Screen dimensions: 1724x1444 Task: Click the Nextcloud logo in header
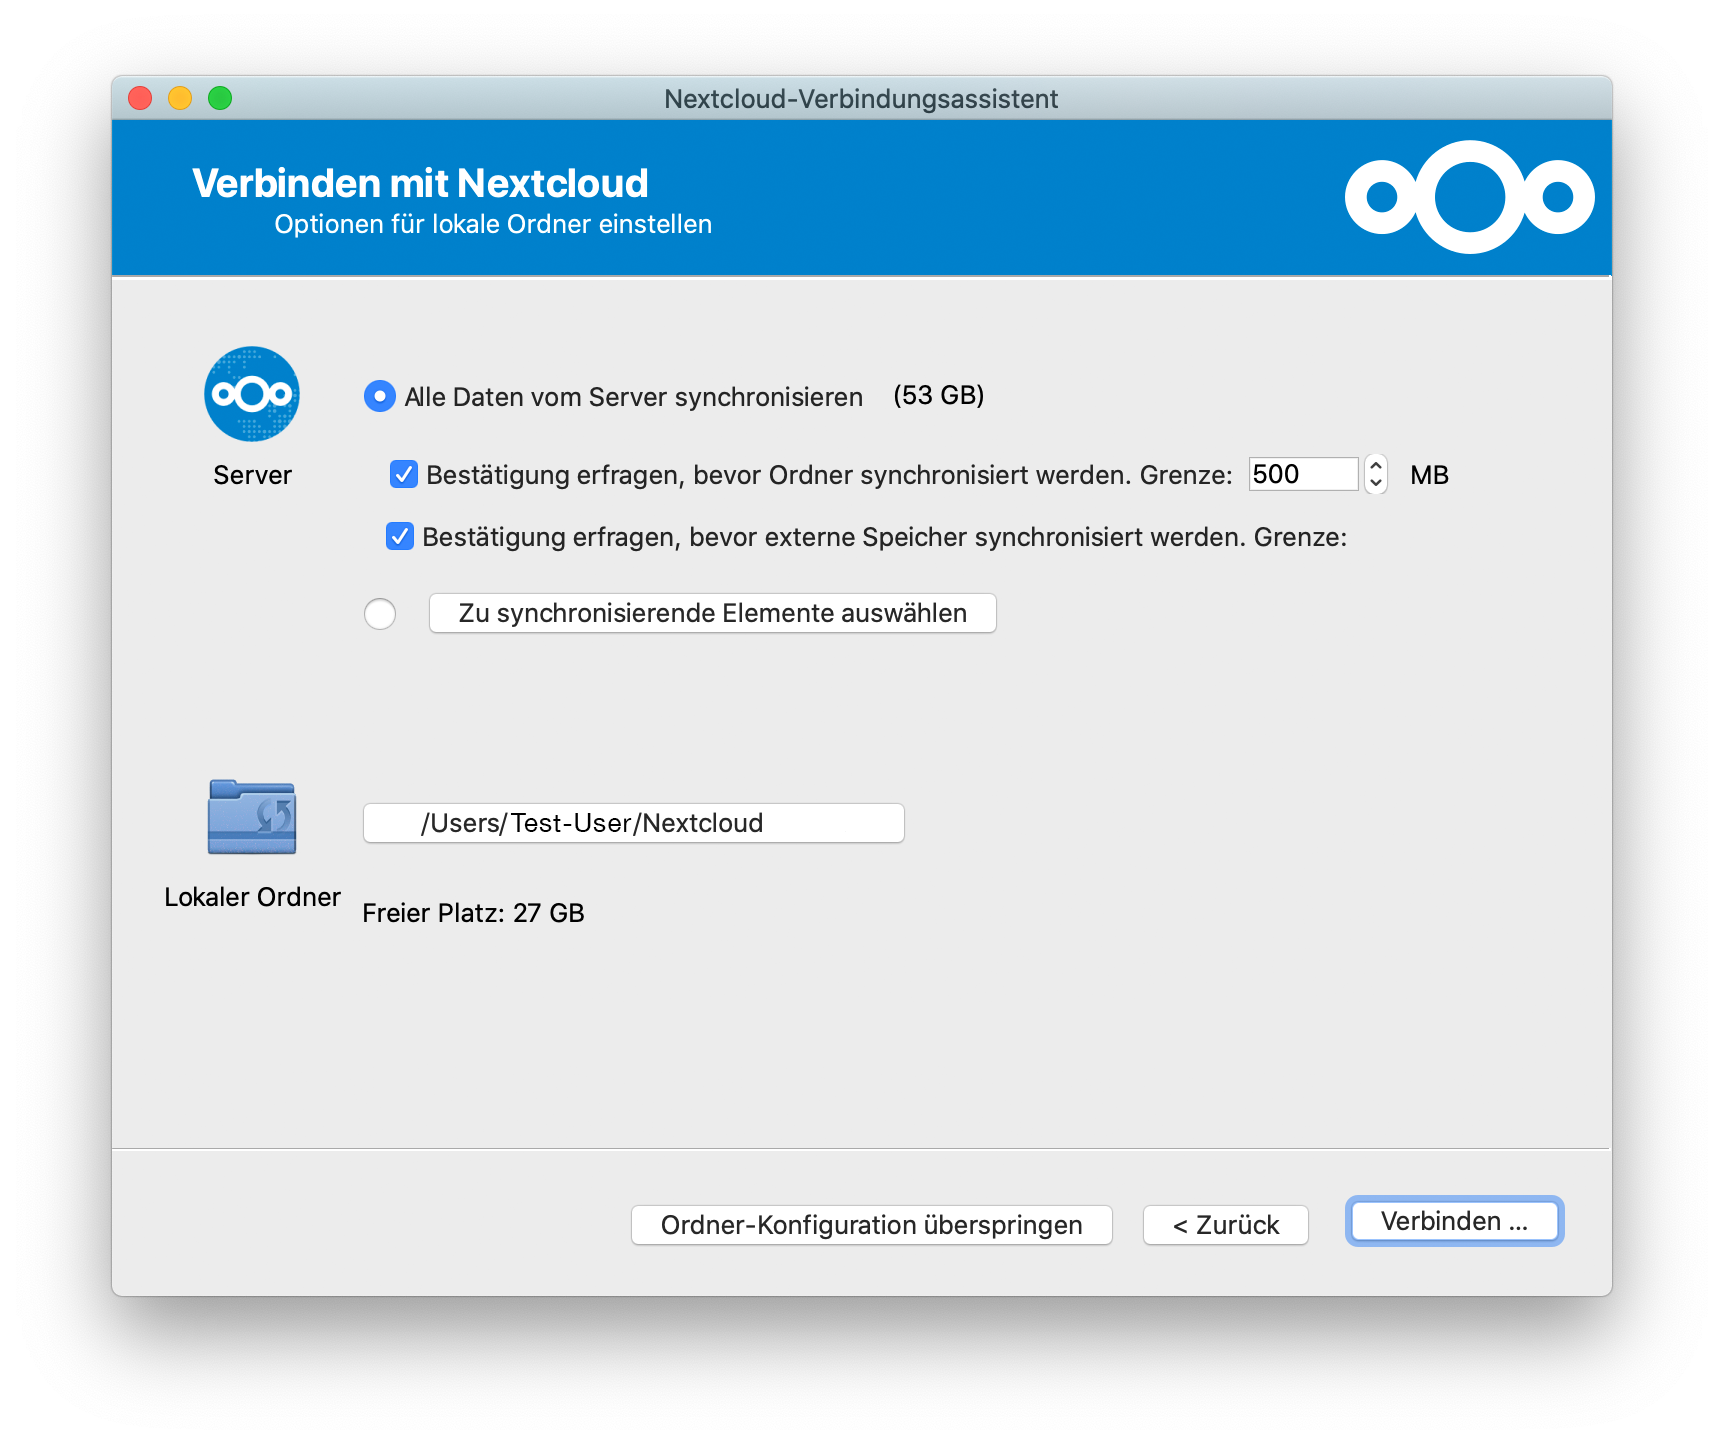click(1468, 197)
